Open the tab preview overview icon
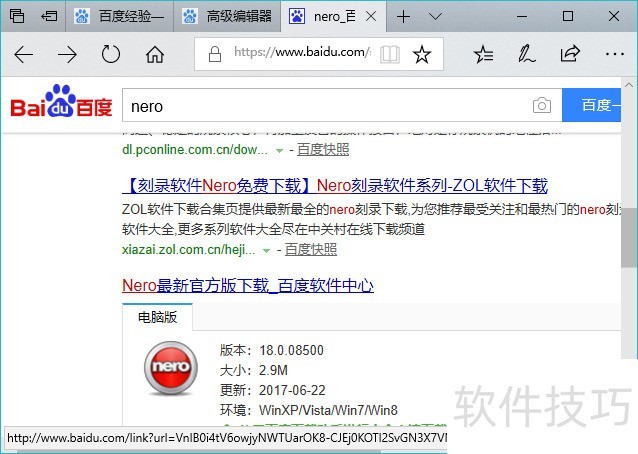638x454 pixels. tap(17, 16)
